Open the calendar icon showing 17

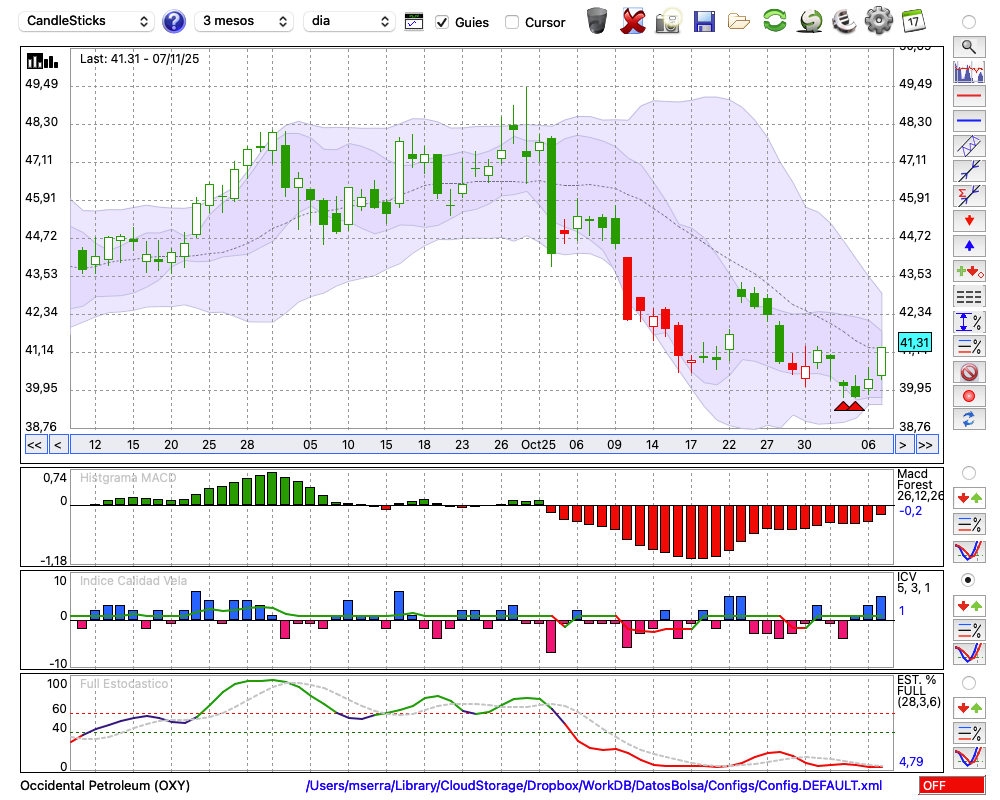(x=913, y=21)
